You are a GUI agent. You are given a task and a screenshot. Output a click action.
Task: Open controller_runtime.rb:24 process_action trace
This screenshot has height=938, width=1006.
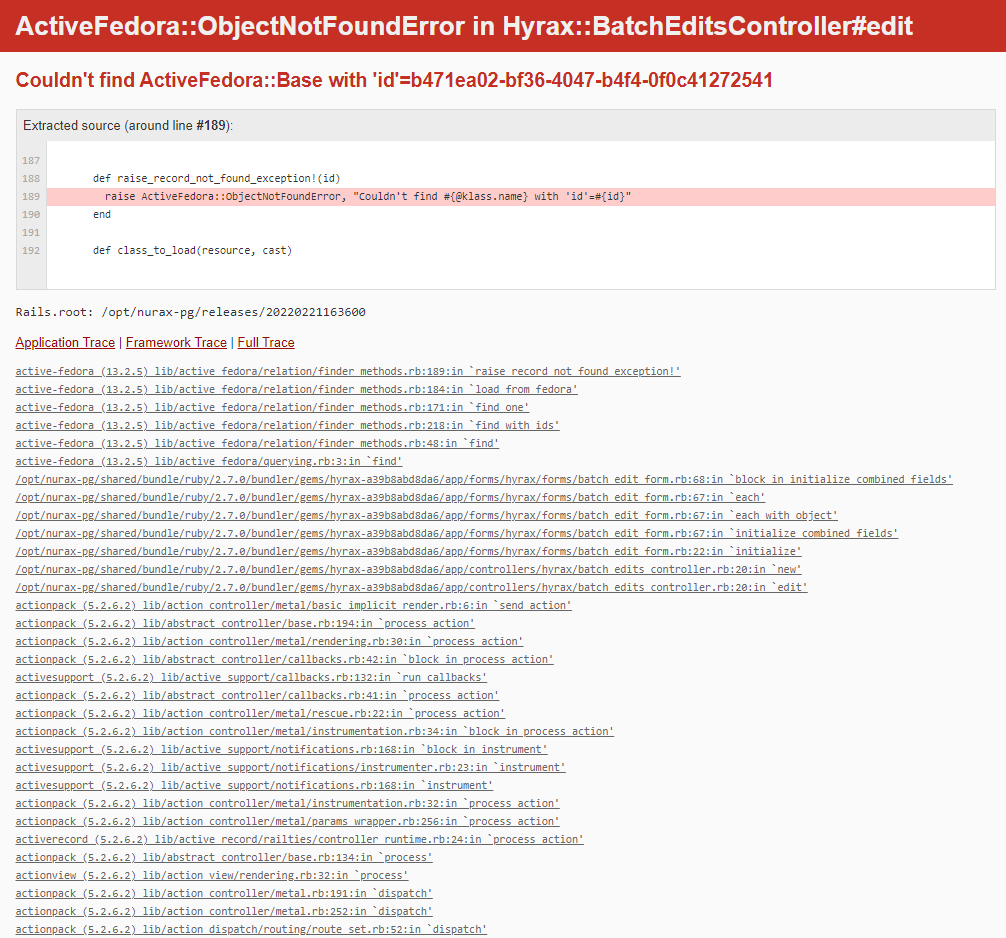coord(300,839)
